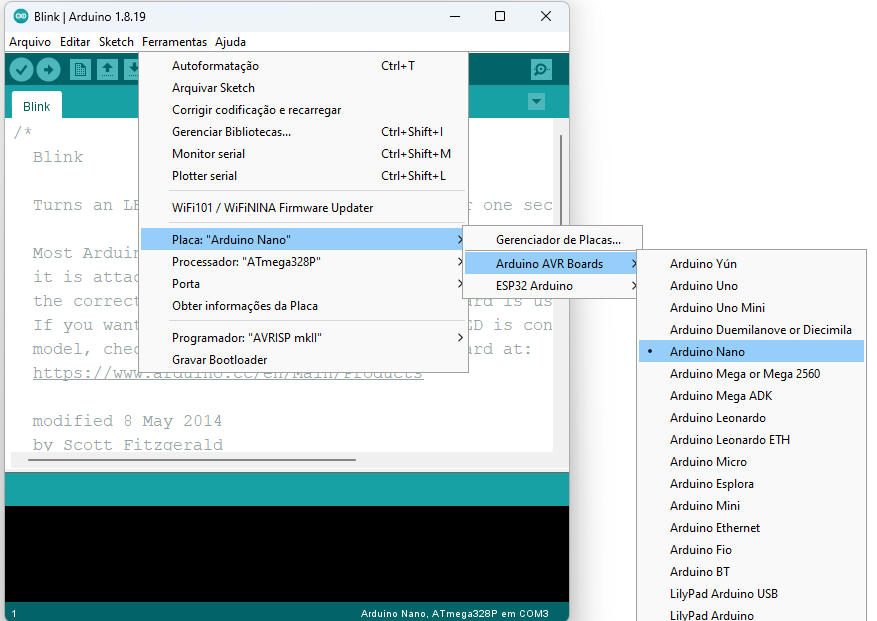Open Gerenciar Bibliotecas...

point(304,132)
